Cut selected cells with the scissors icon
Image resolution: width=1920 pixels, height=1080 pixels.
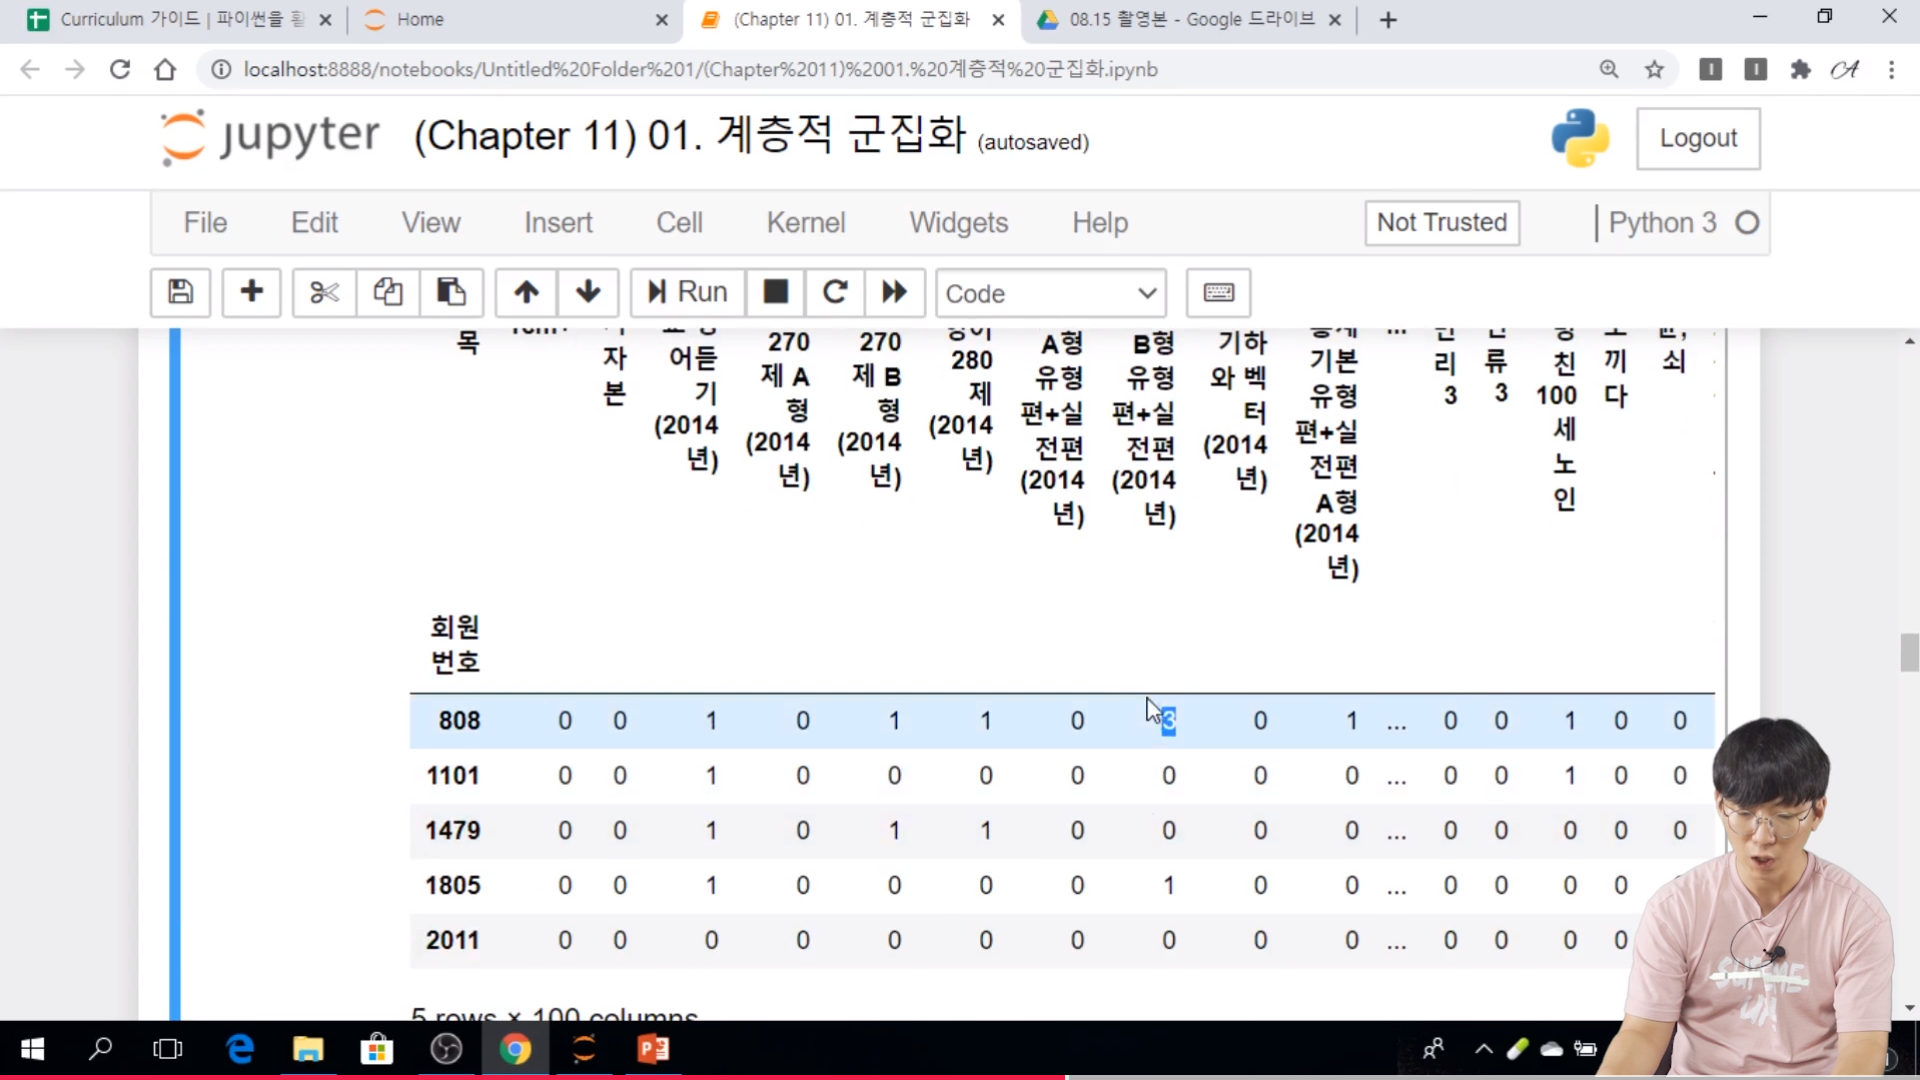pos(324,292)
